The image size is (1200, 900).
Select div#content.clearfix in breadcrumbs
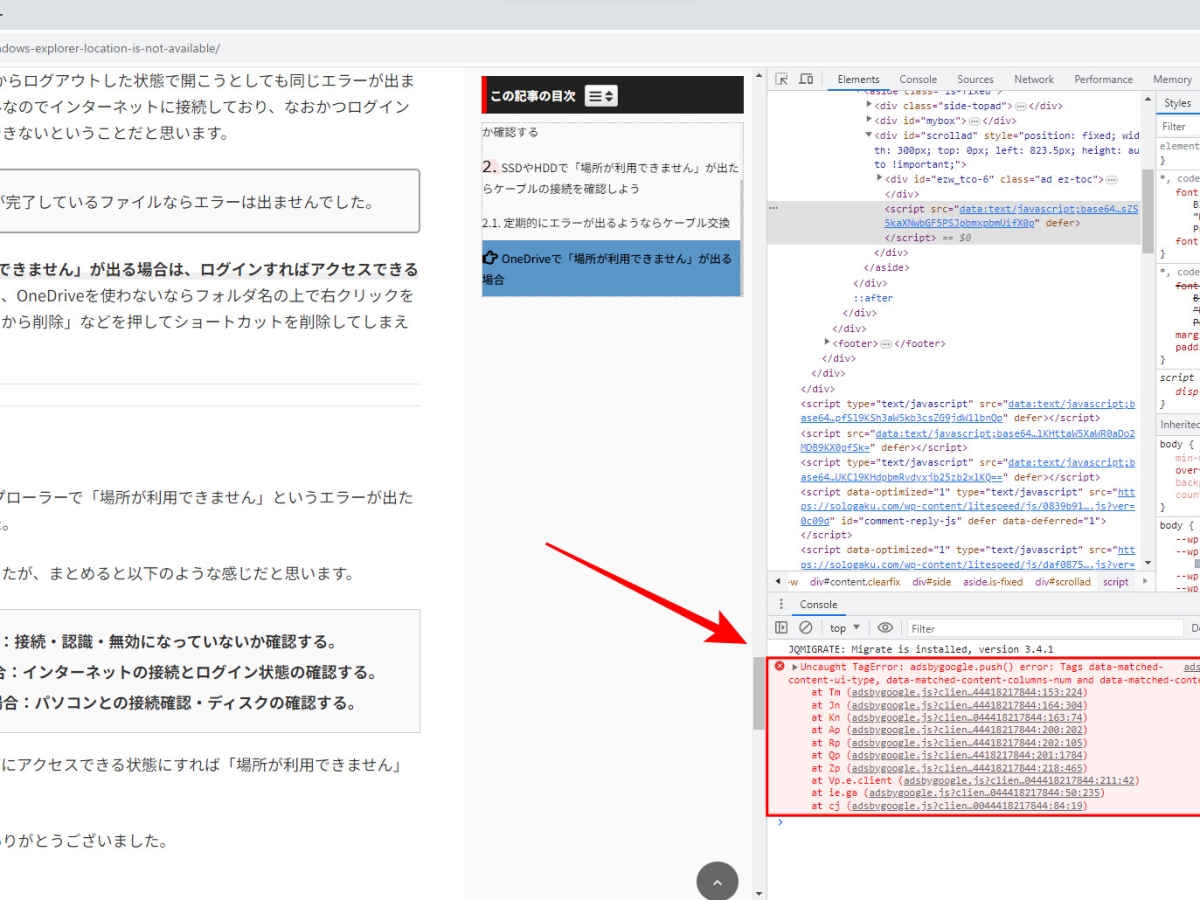[855, 582]
